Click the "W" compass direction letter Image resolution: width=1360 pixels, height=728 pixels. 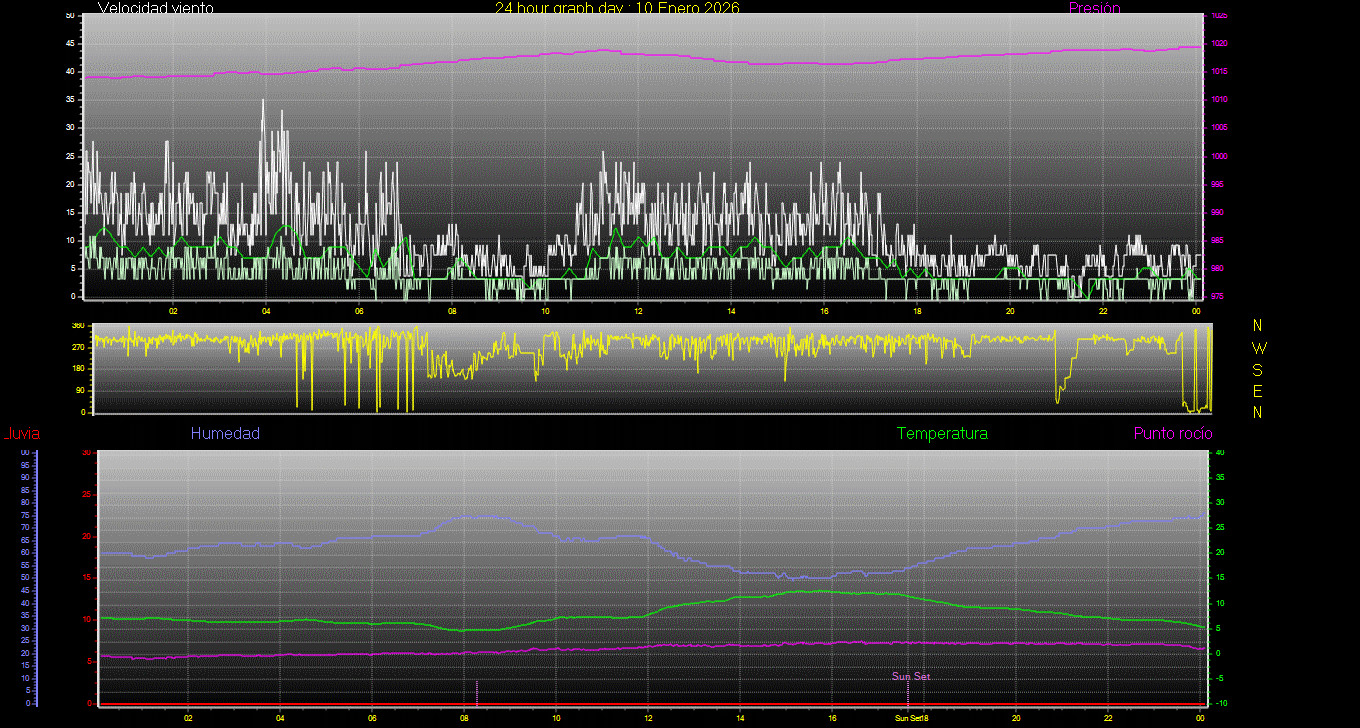tap(1258, 347)
